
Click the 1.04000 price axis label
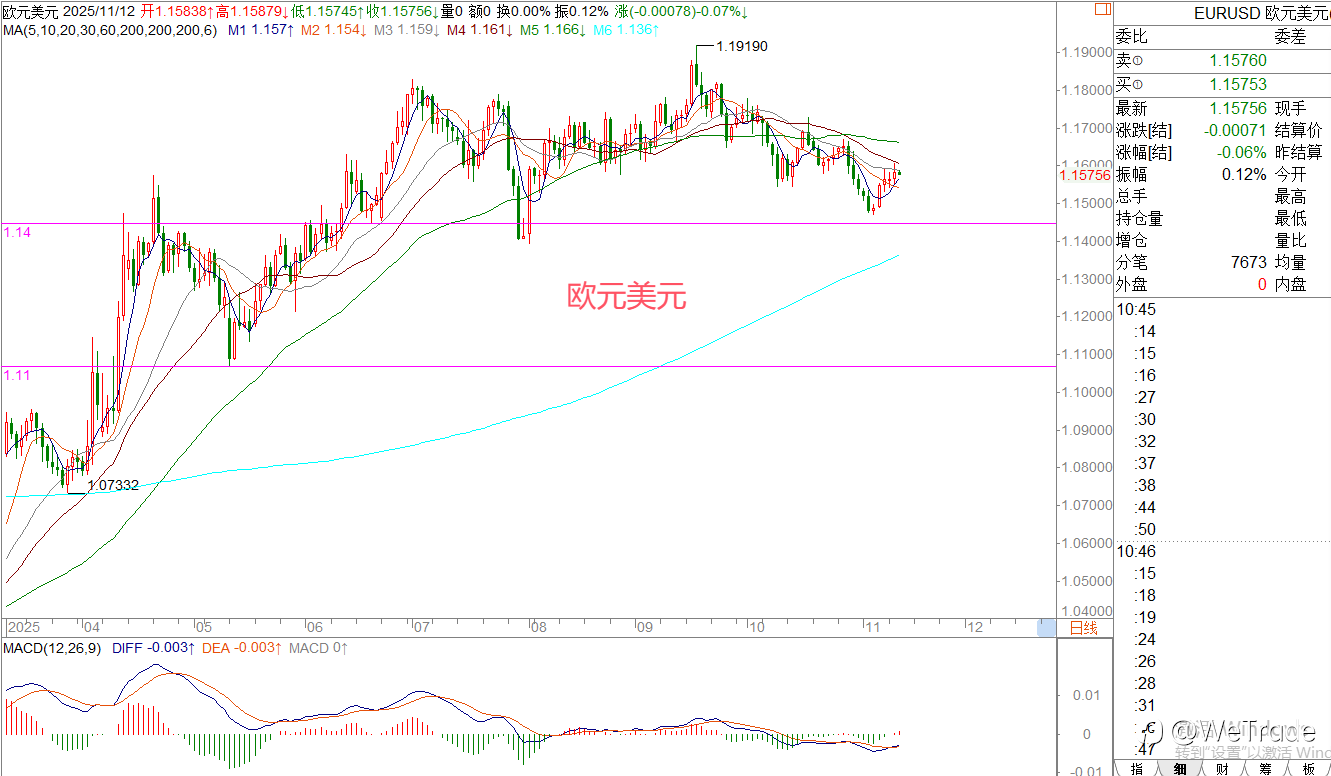(1088, 611)
